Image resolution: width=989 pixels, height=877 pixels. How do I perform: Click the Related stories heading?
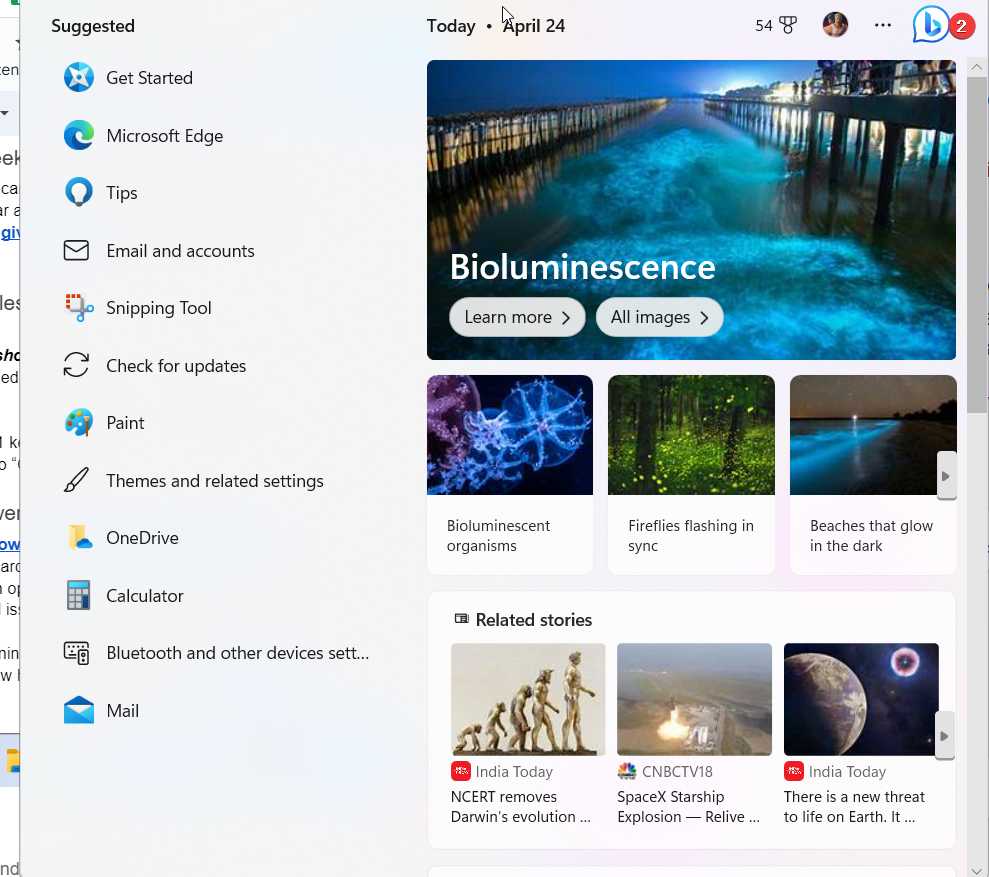pyautogui.click(x=534, y=620)
